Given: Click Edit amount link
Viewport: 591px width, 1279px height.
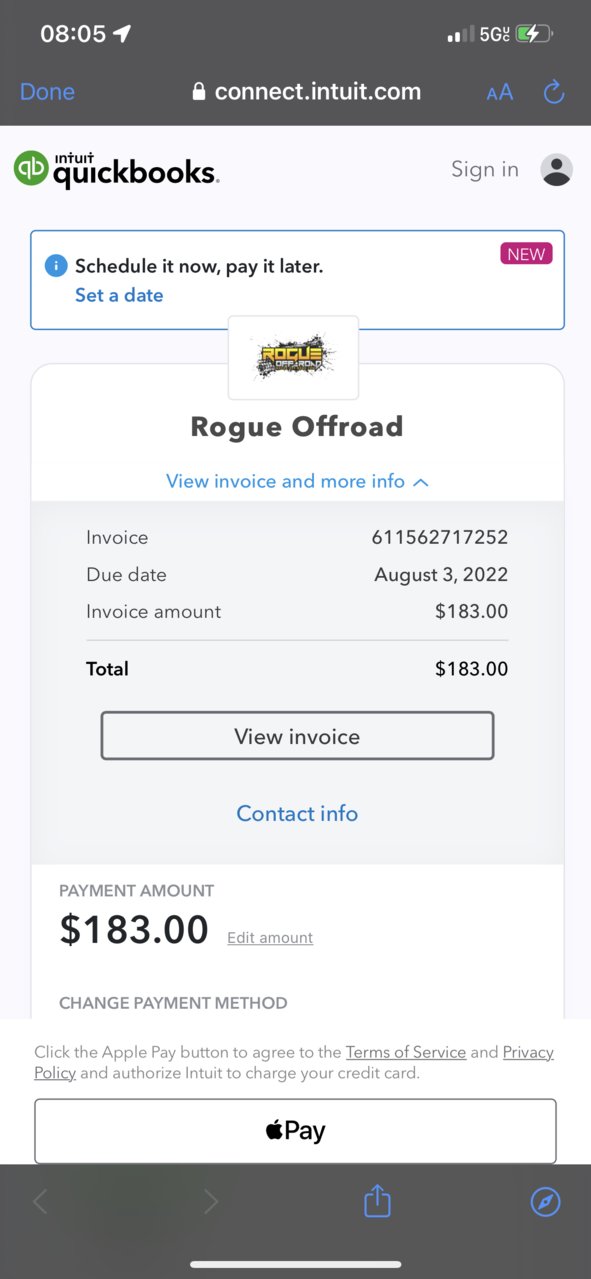Looking at the screenshot, I should point(270,938).
